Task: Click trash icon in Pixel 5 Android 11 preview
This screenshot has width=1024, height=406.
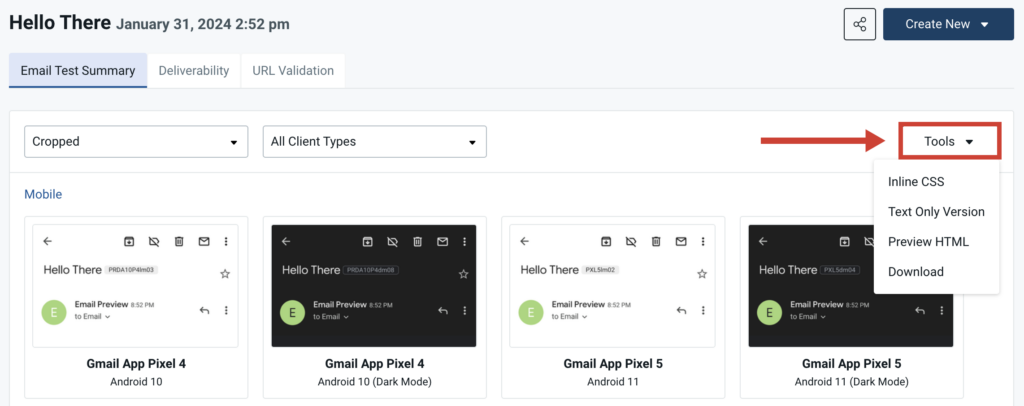Action: coord(655,241)
